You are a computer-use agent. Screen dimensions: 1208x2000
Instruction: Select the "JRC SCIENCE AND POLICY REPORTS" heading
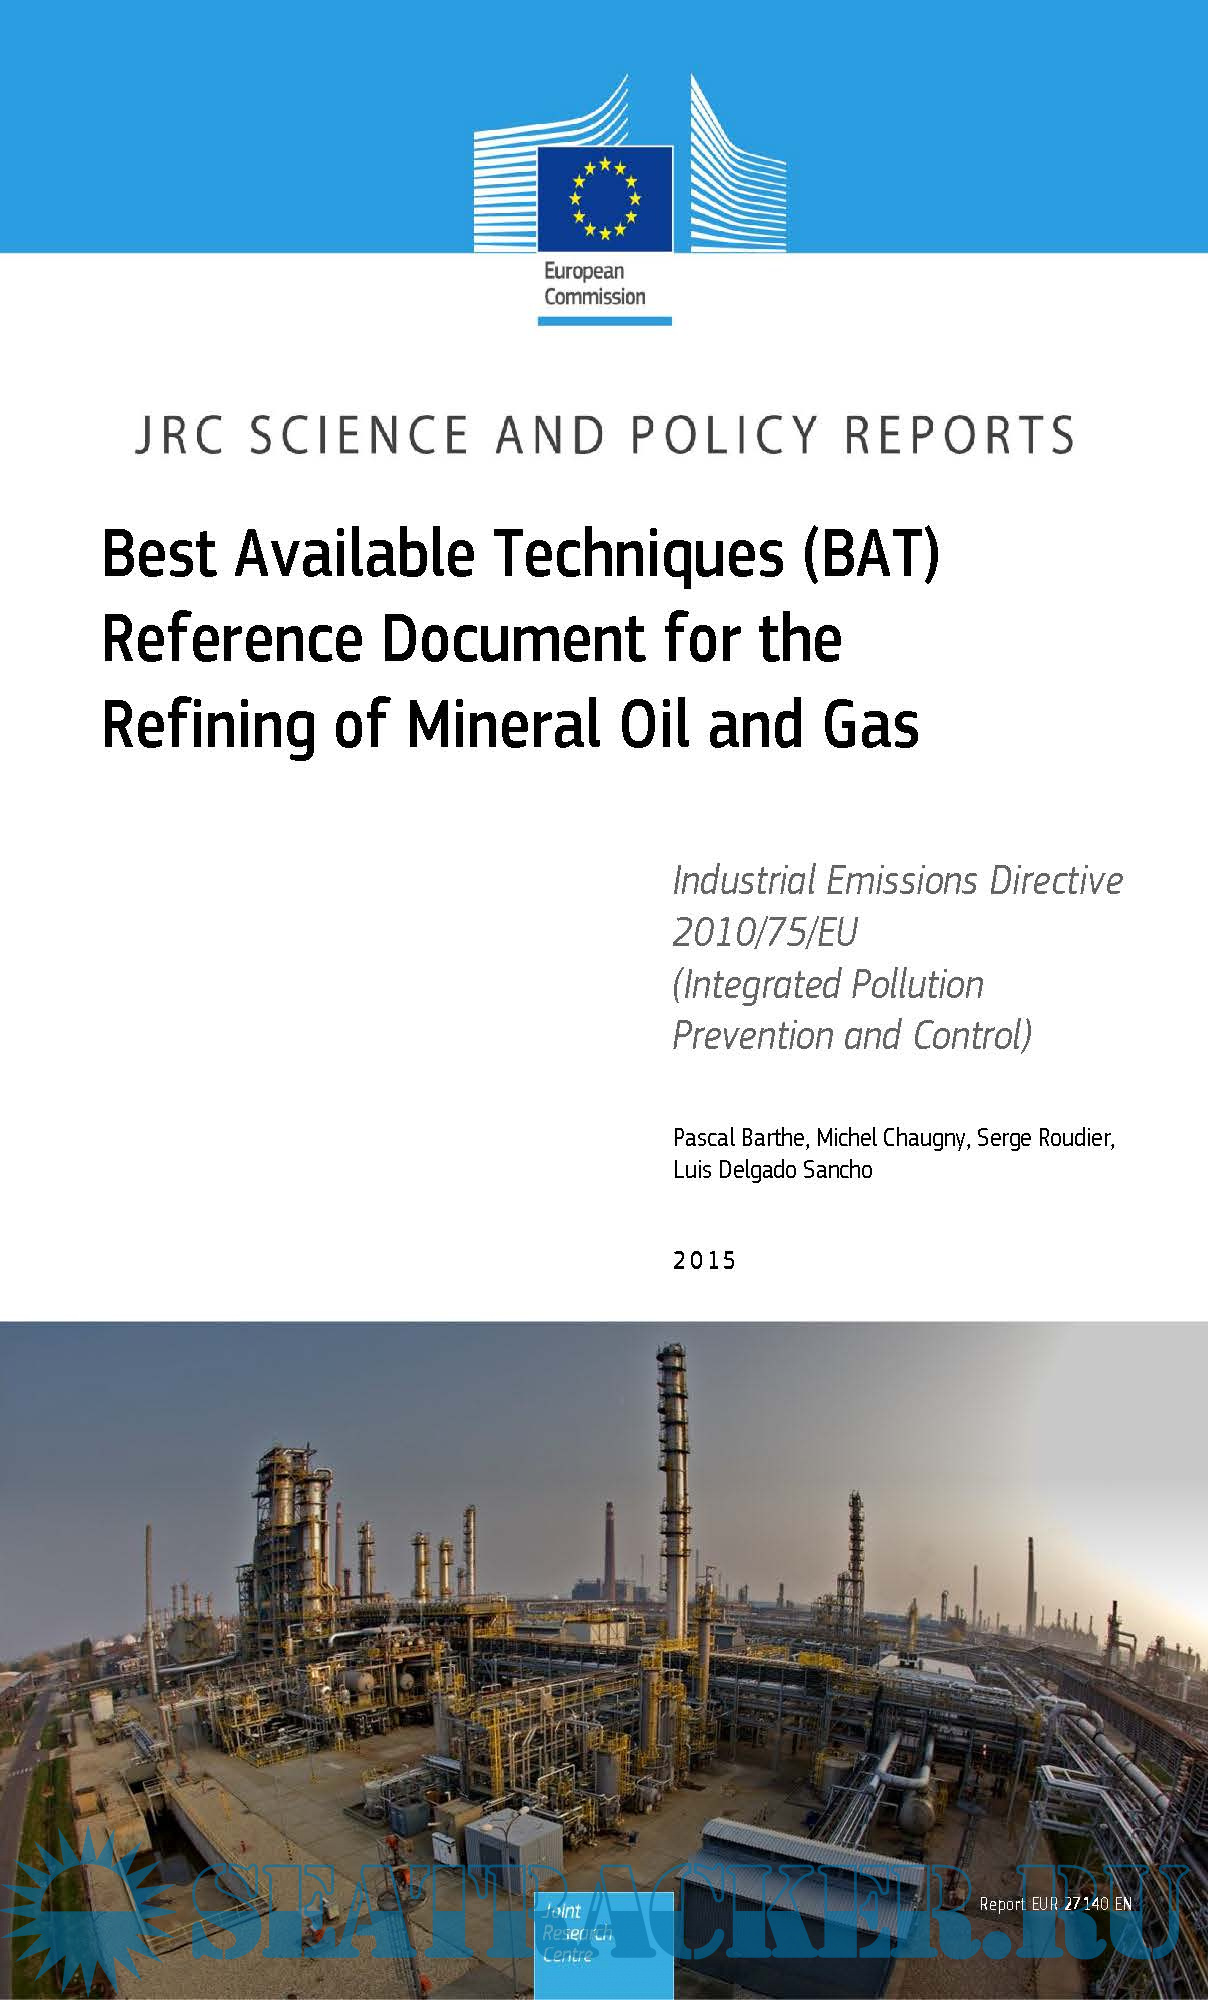[604, 435]
